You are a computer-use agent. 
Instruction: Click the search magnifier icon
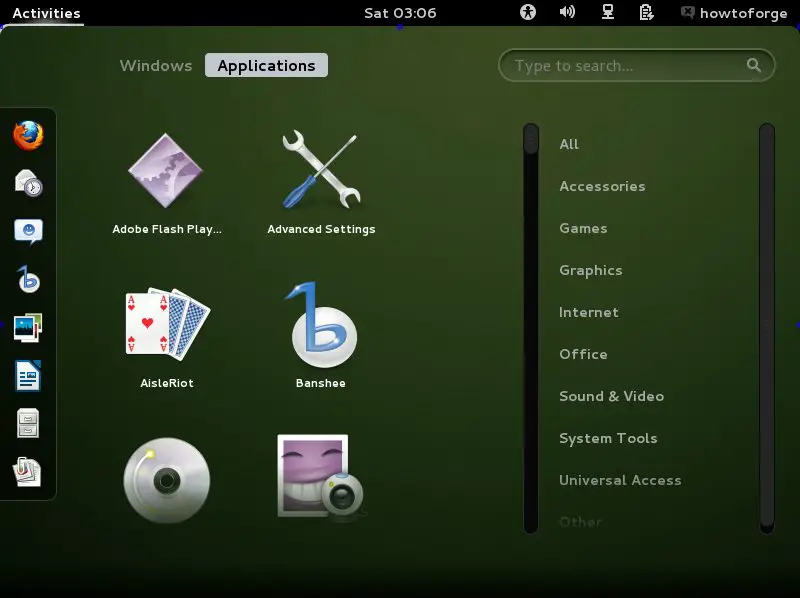pyautogui.click(x=754, y=65)
